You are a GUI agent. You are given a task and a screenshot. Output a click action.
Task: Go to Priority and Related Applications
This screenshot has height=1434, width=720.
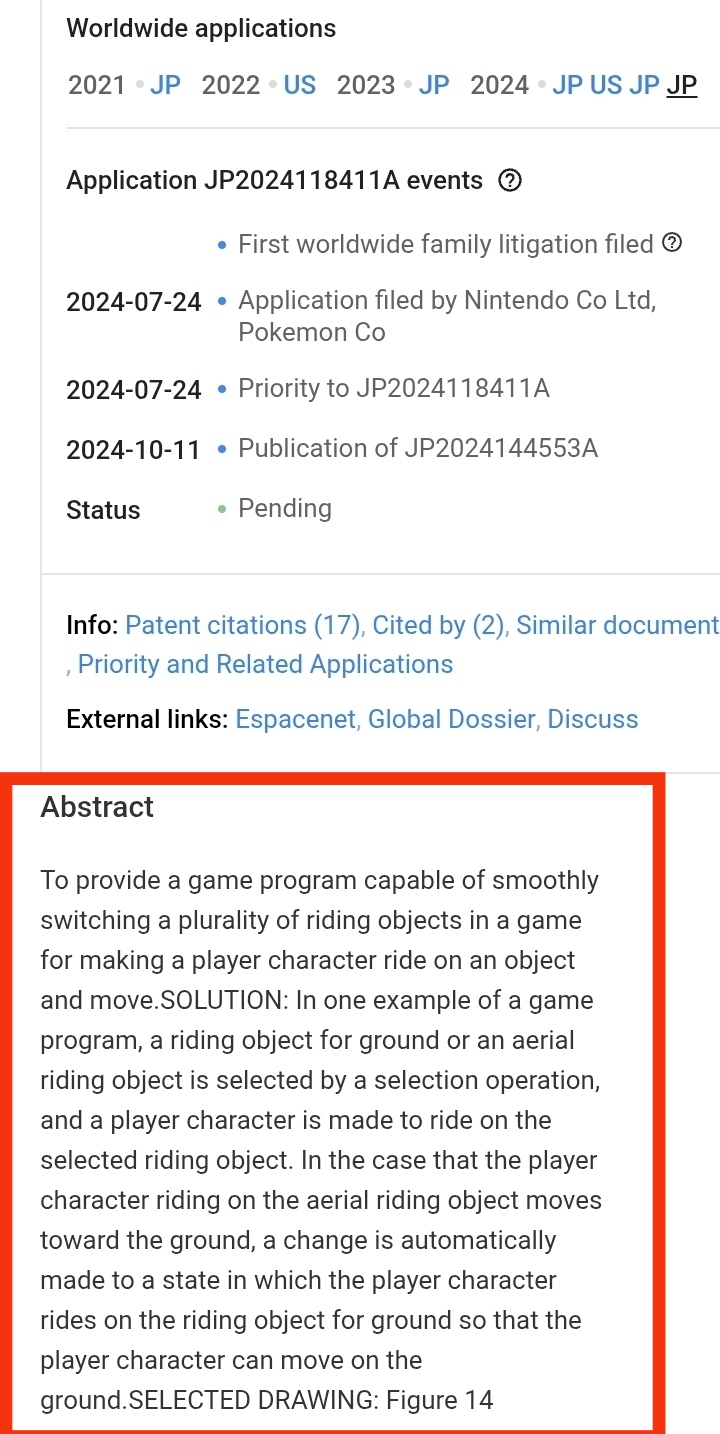pyautogui.click(x=265, y=664)
